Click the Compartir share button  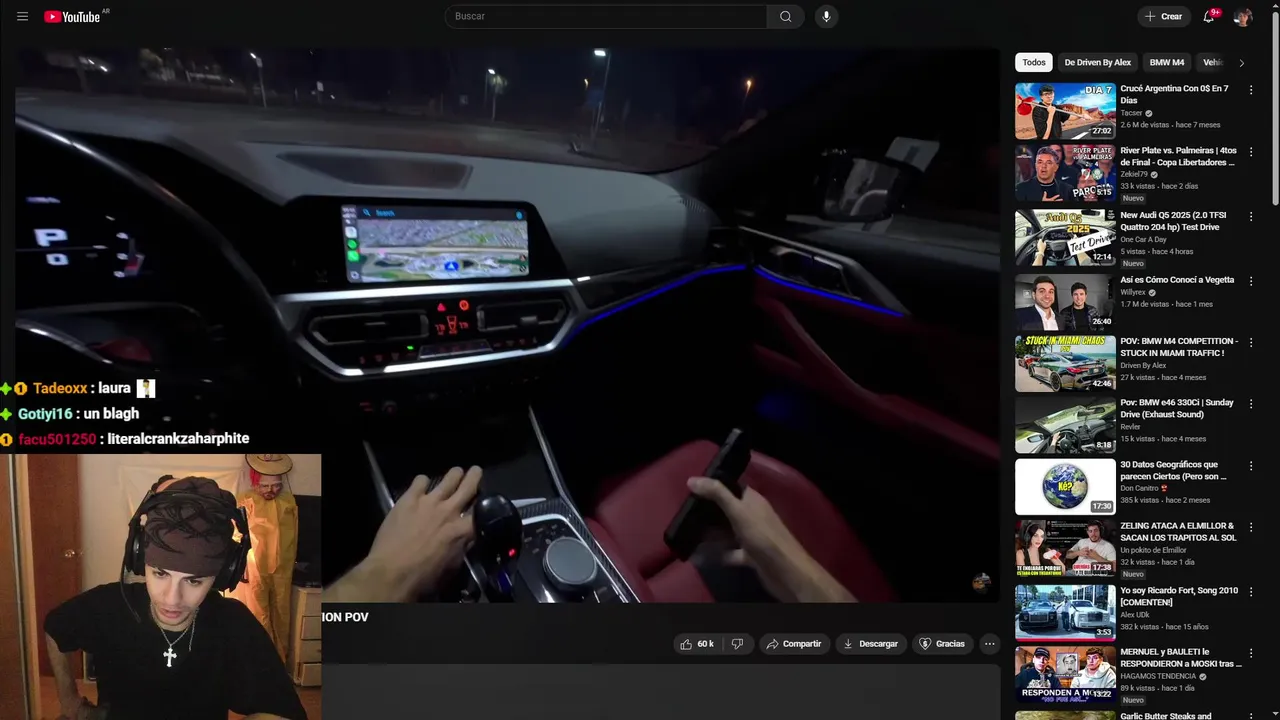tap(794, 644)
